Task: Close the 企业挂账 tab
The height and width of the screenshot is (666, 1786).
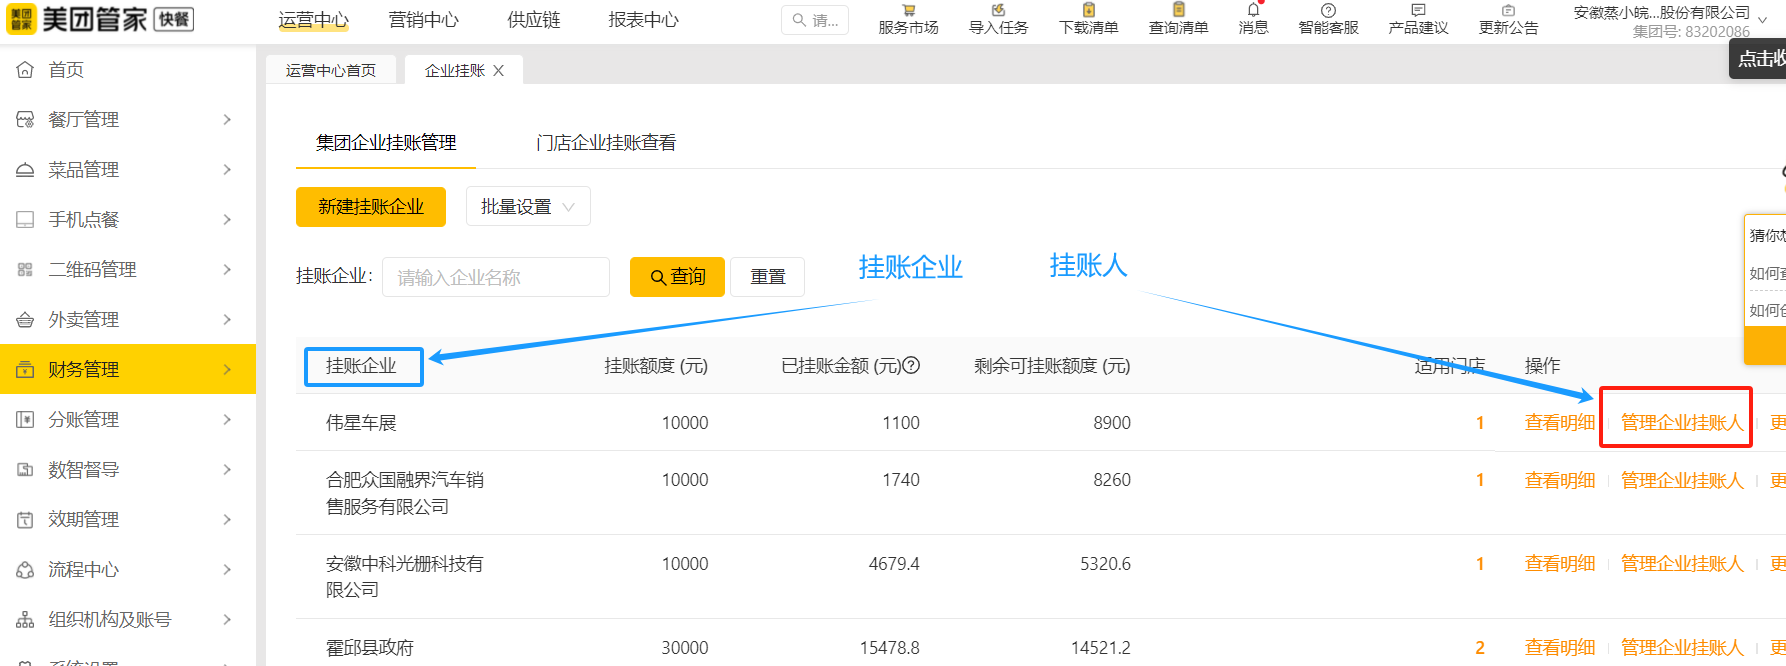Action: tap(499, 71)
